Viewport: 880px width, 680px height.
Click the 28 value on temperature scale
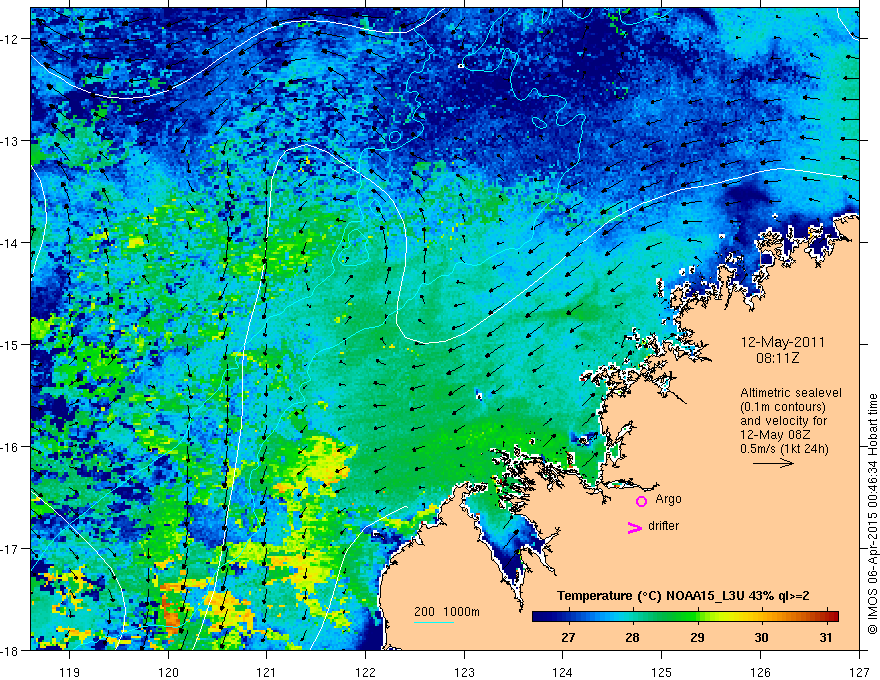(x=632, y=637)
